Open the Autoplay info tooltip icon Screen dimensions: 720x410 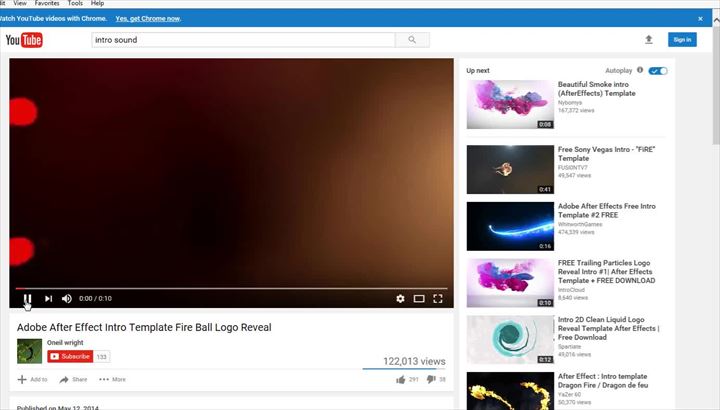(640, 71)
